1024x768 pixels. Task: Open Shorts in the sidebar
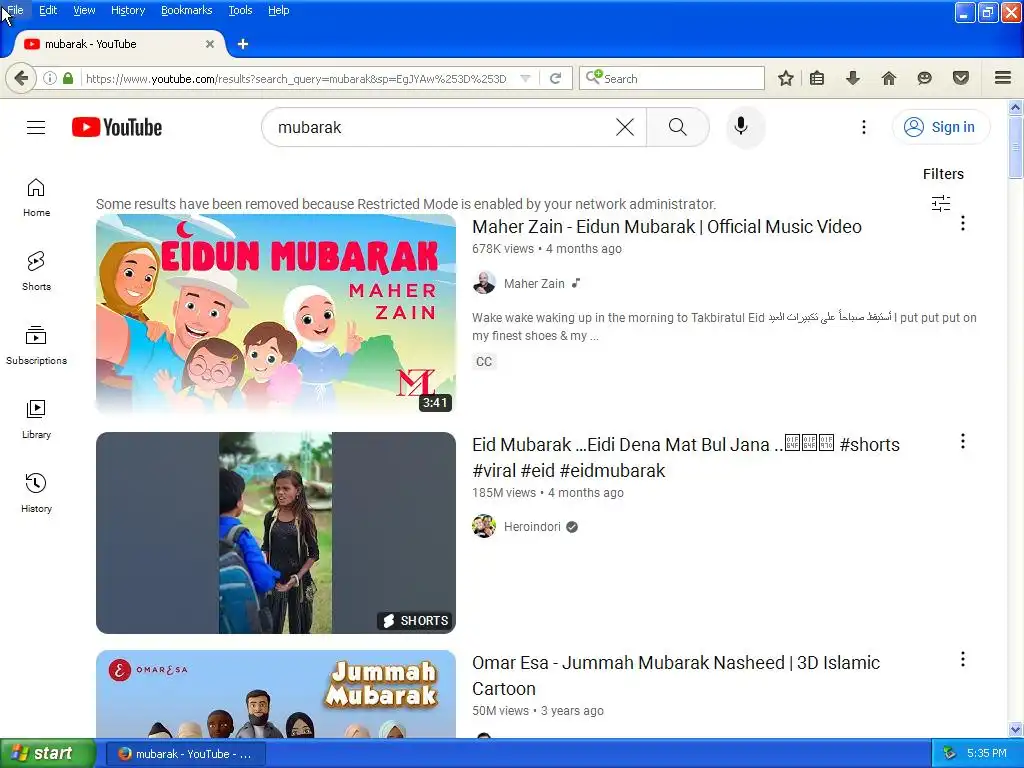coord(36,271)
